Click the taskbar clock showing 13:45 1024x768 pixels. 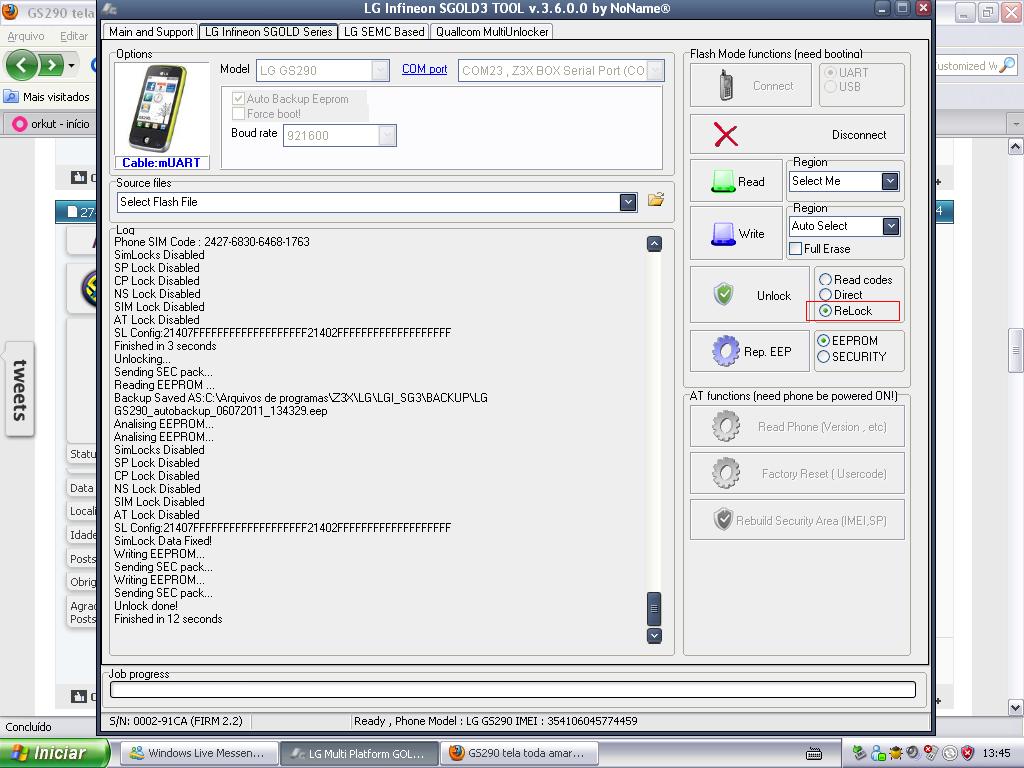click(996, 753)
